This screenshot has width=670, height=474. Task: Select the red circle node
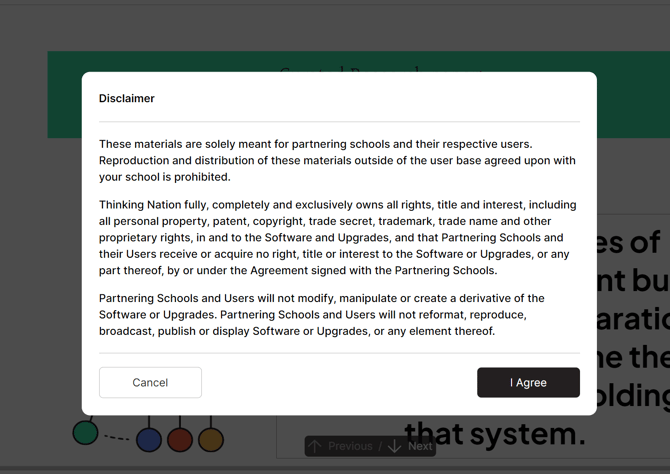180,439
